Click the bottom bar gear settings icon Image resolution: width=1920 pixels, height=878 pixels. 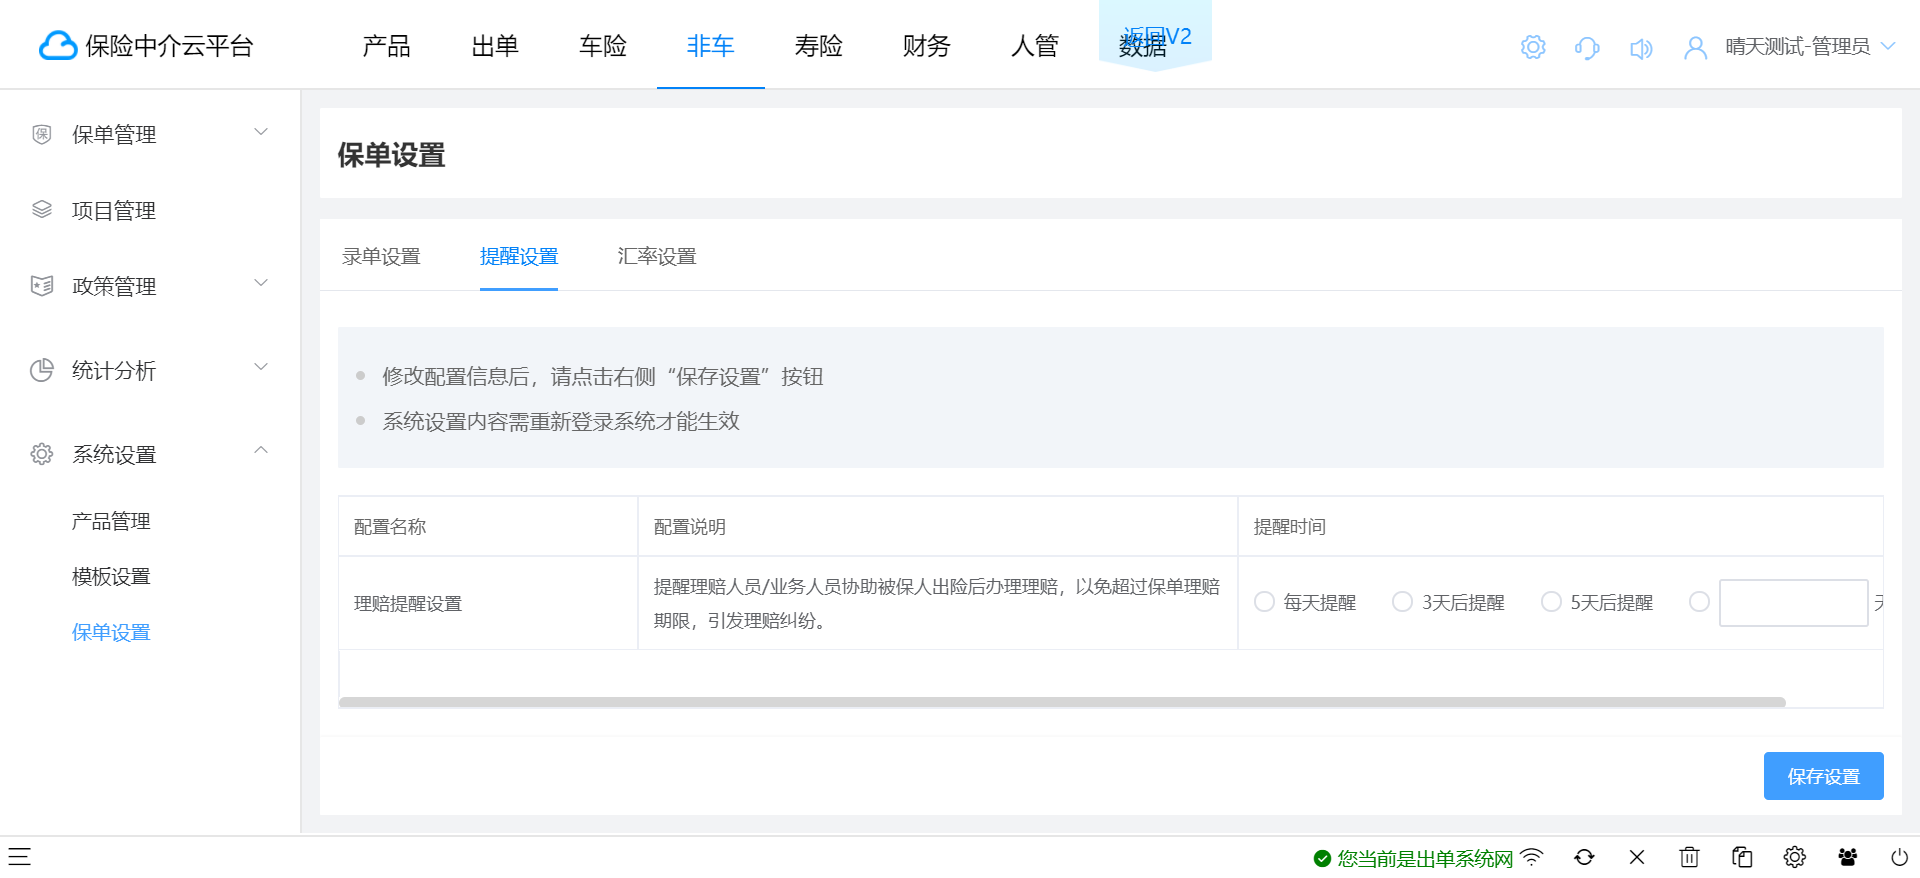click(x=1795, y=857)
